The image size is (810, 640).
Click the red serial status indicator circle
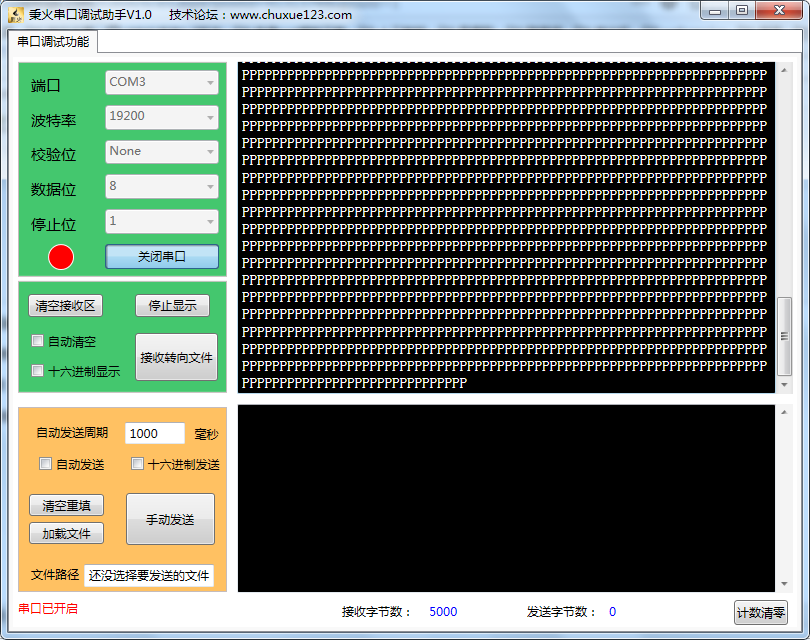click(61, 257)
